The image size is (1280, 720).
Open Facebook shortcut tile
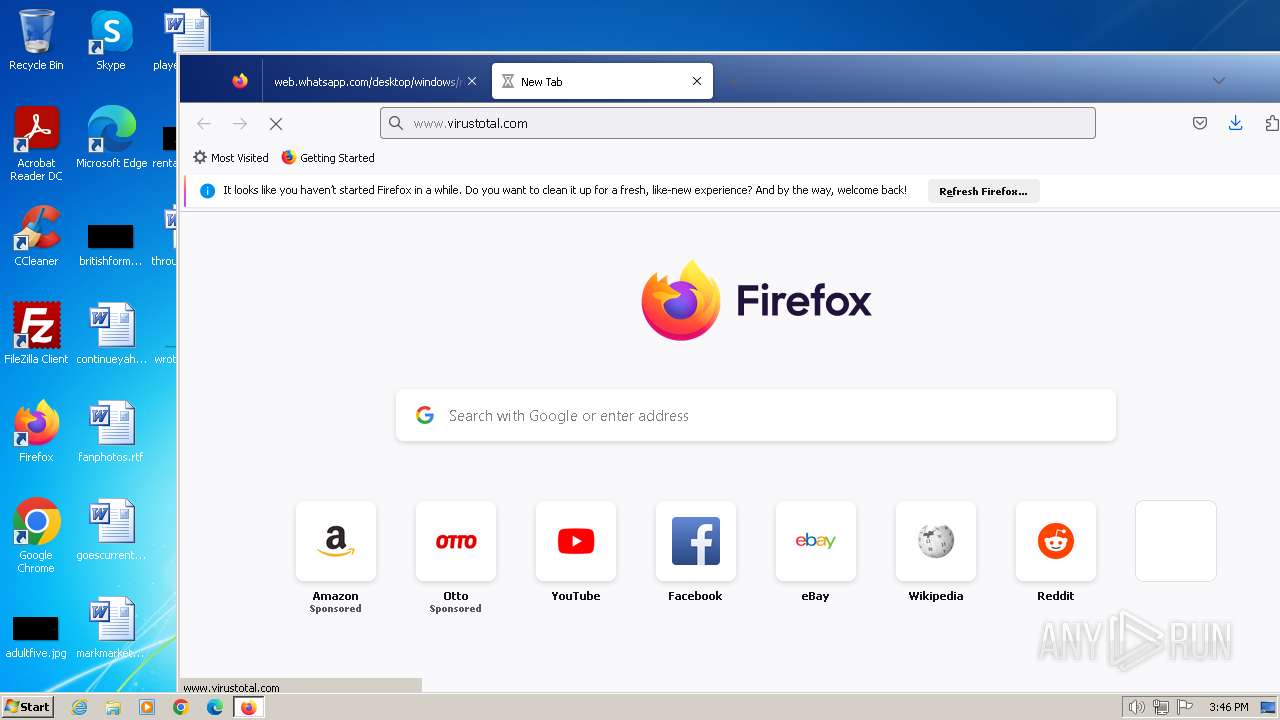point(696,541)
